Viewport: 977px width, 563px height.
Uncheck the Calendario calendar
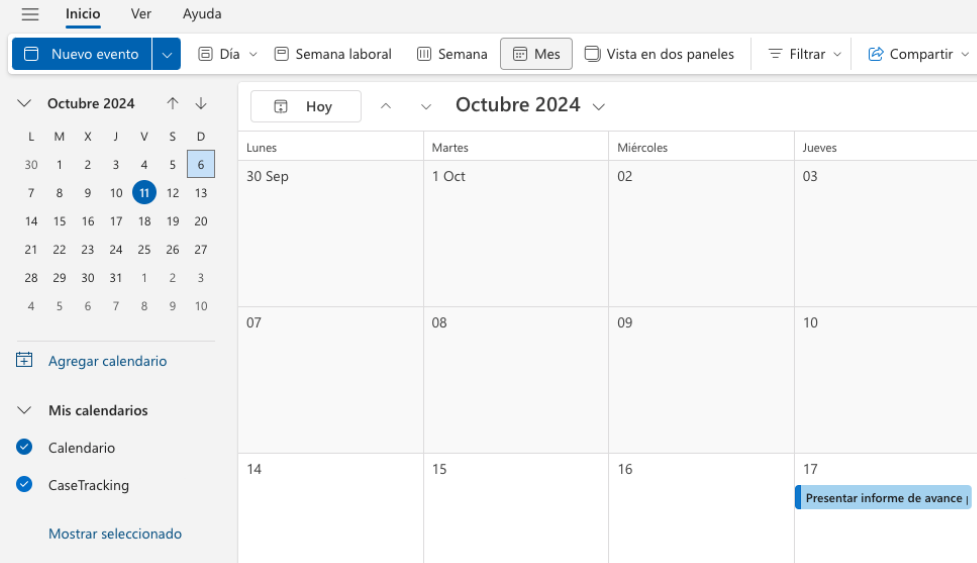click(x=24, y=447)
